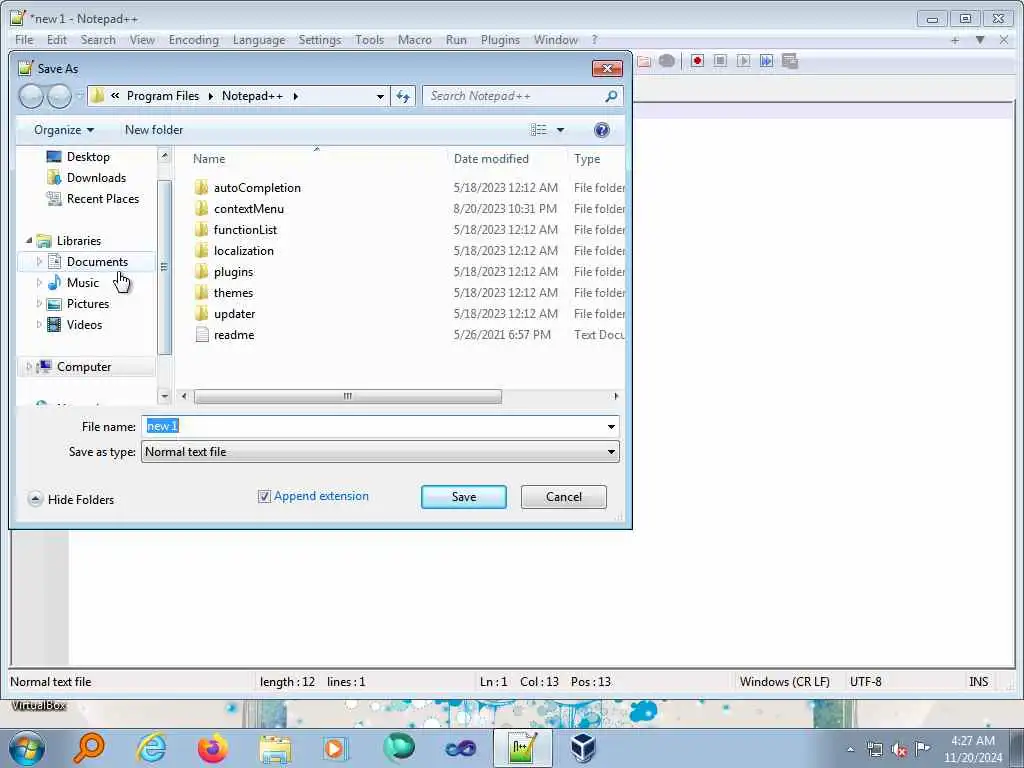Click the Change your view icon

(x=539, y=129)
